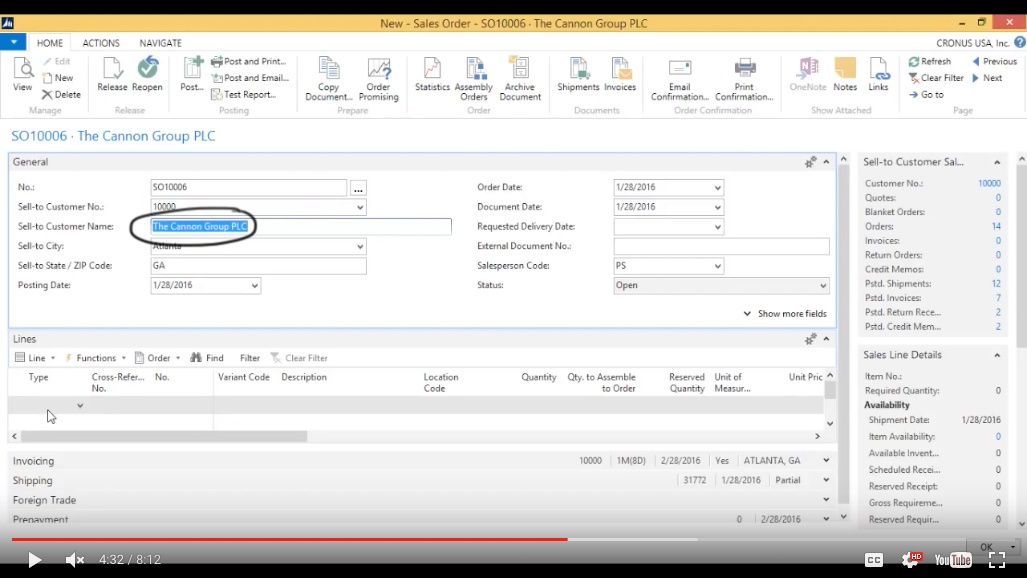Open the Help icon

tap(1020, 43)
